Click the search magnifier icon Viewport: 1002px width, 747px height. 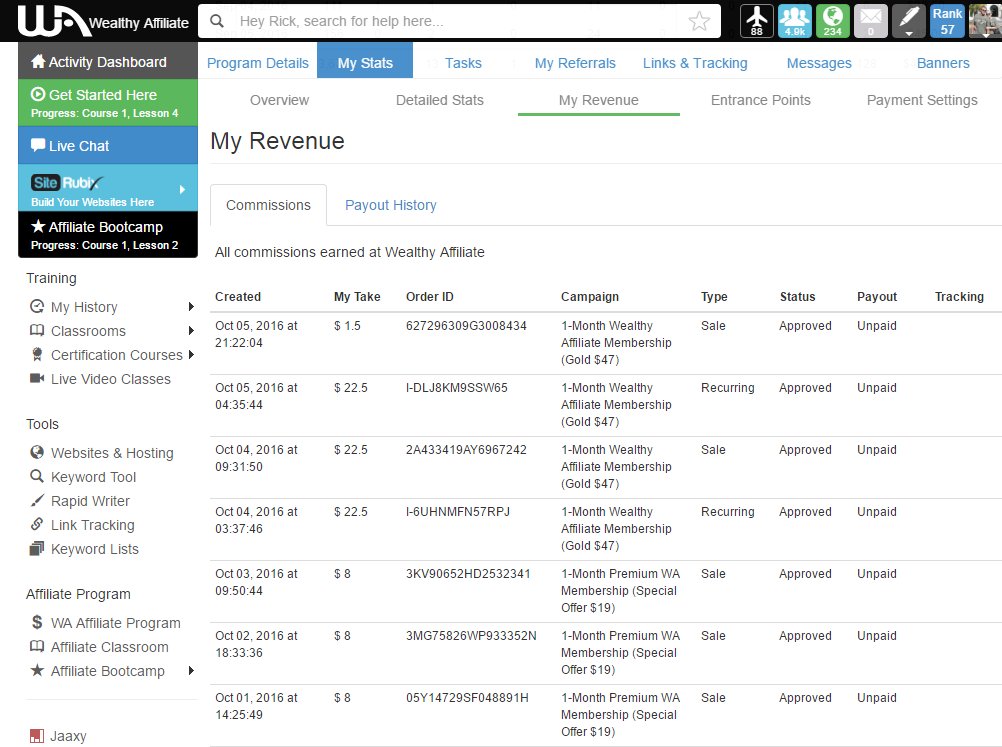tap(217, 21)
